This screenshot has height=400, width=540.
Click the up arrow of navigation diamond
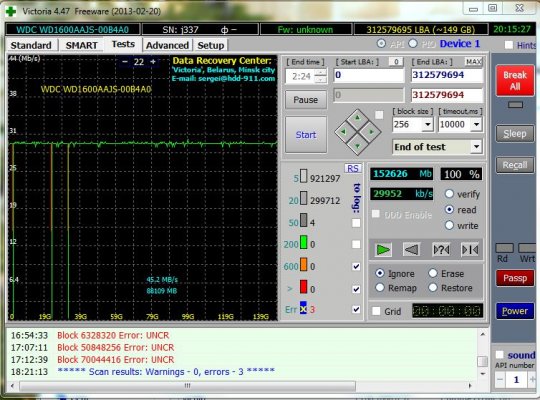pos(357,118)
